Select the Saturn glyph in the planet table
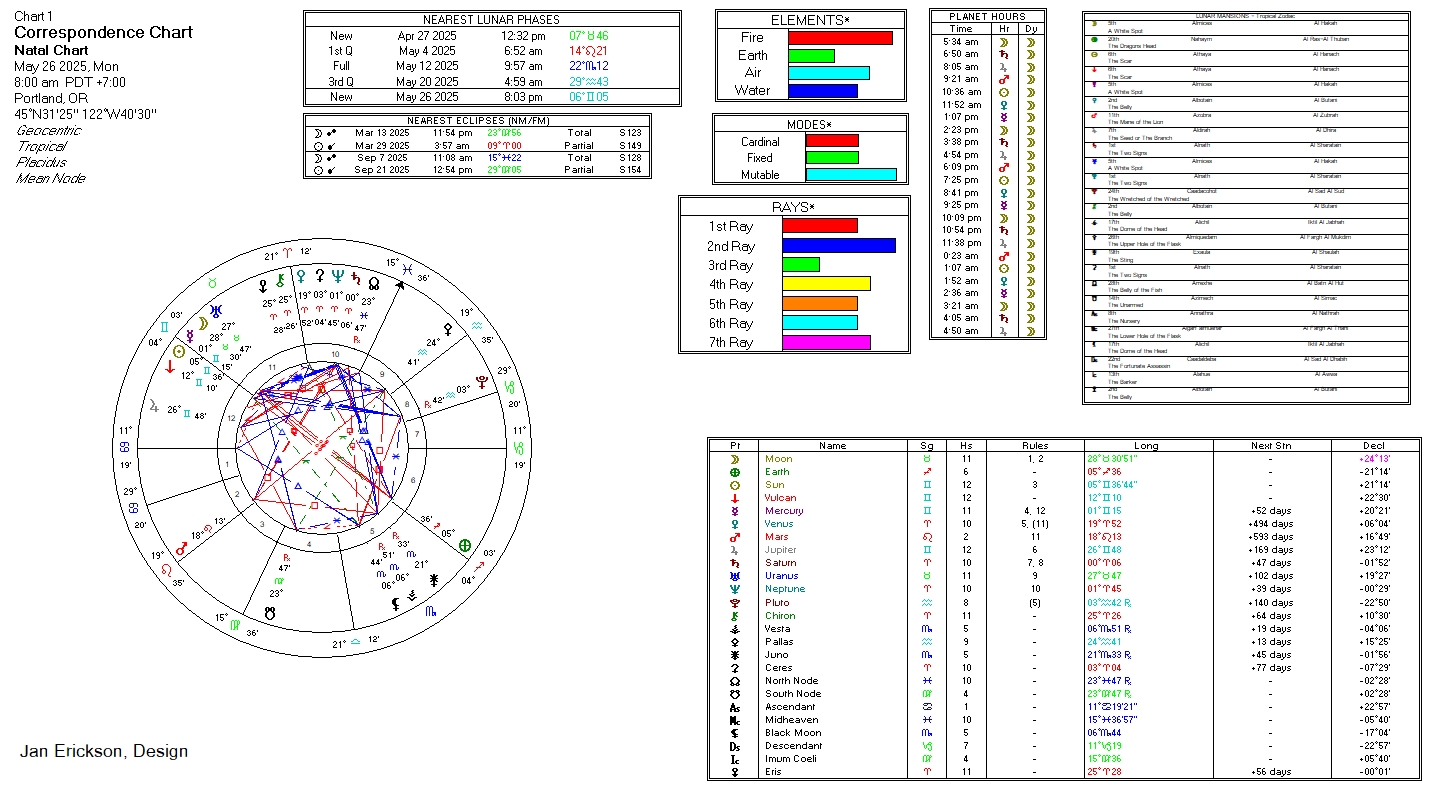 pyautogui.click(x=735, y=563)
